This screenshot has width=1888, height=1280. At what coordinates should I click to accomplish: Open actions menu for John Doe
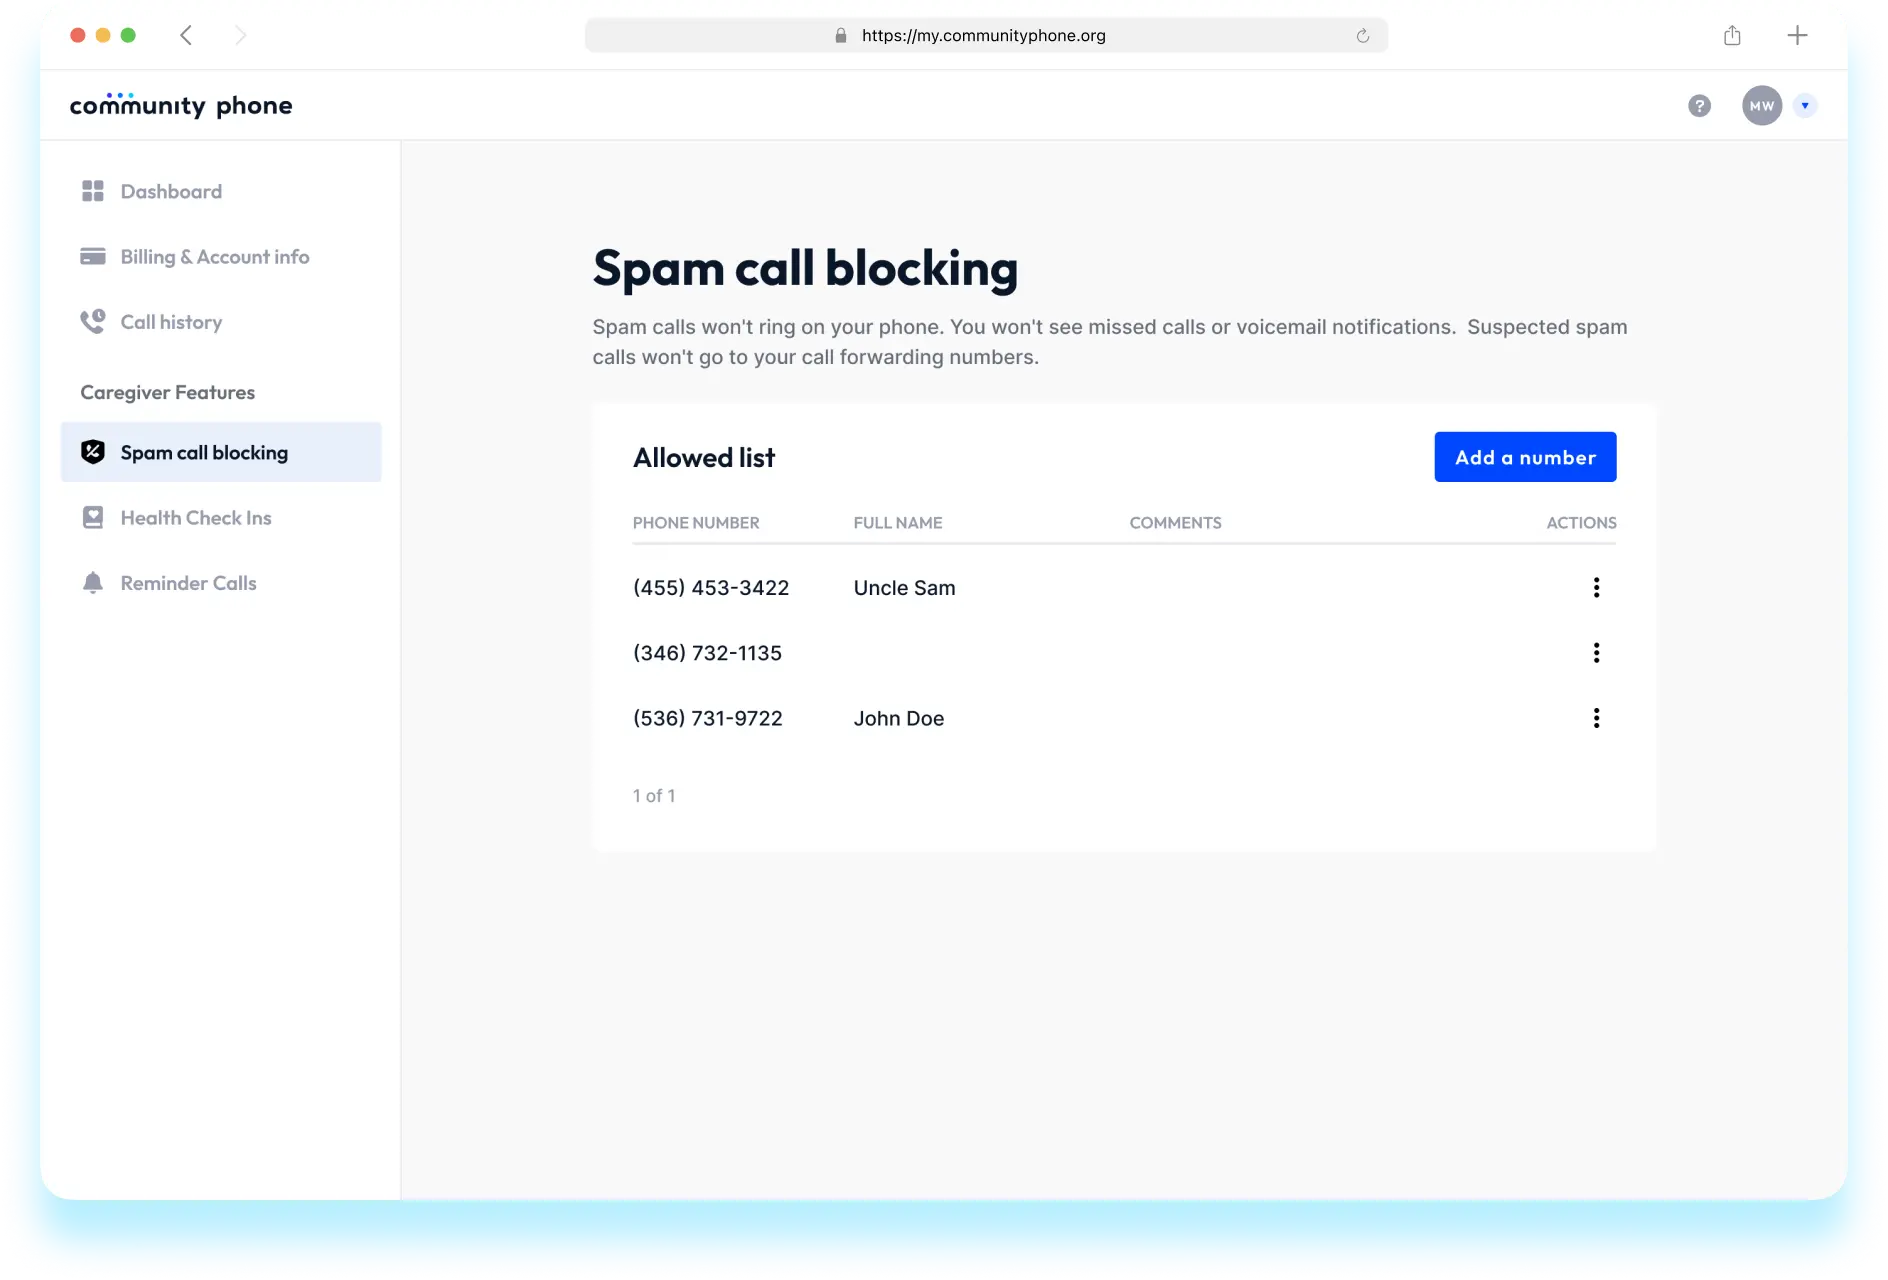tap(1596, 718)
